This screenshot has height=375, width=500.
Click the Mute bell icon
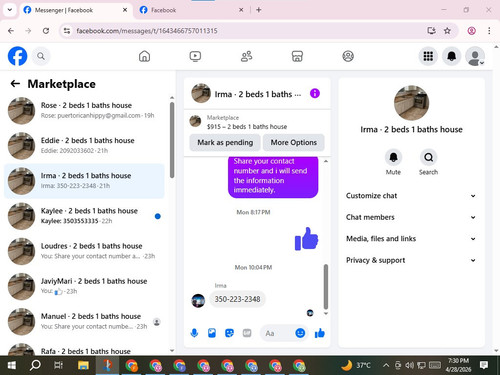coord(393,157)
